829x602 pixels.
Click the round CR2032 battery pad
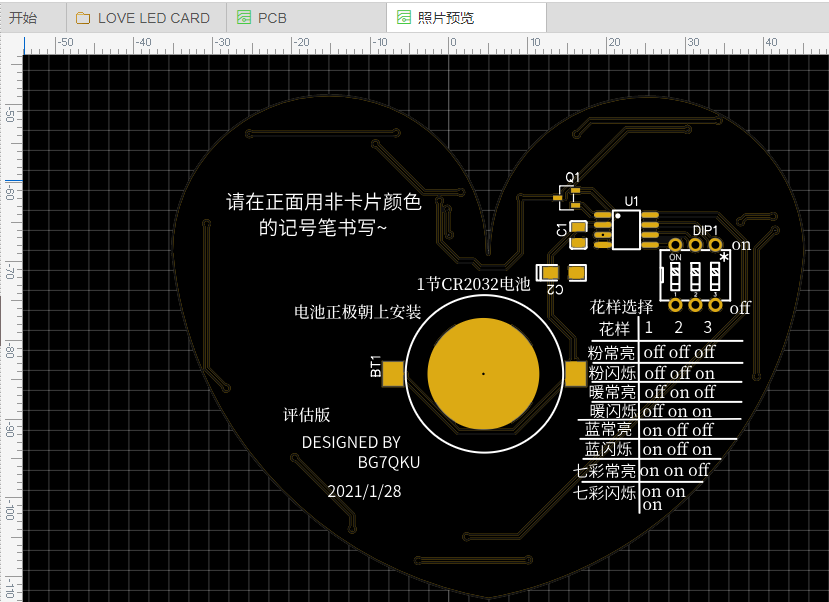(x=483, y=374)
